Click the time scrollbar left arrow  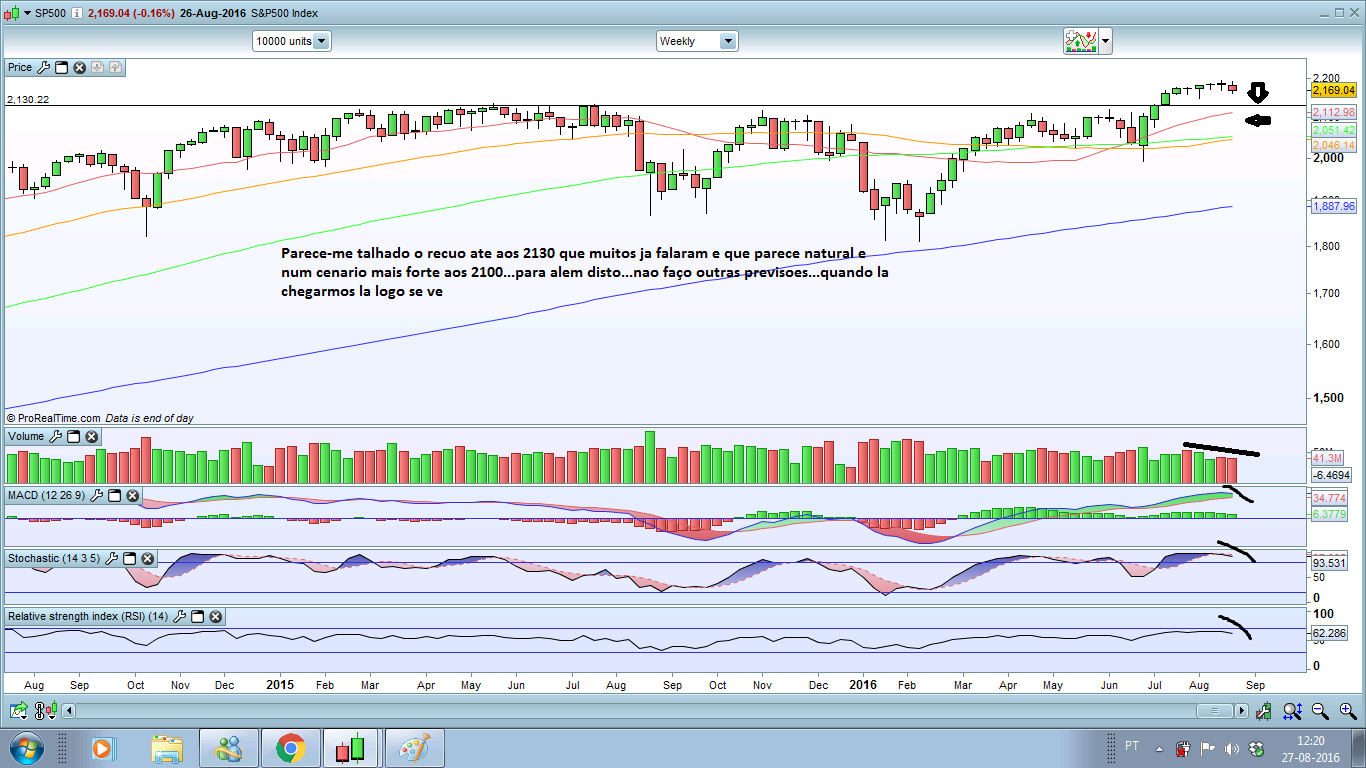pyautogui.click(x=69, y=711)
